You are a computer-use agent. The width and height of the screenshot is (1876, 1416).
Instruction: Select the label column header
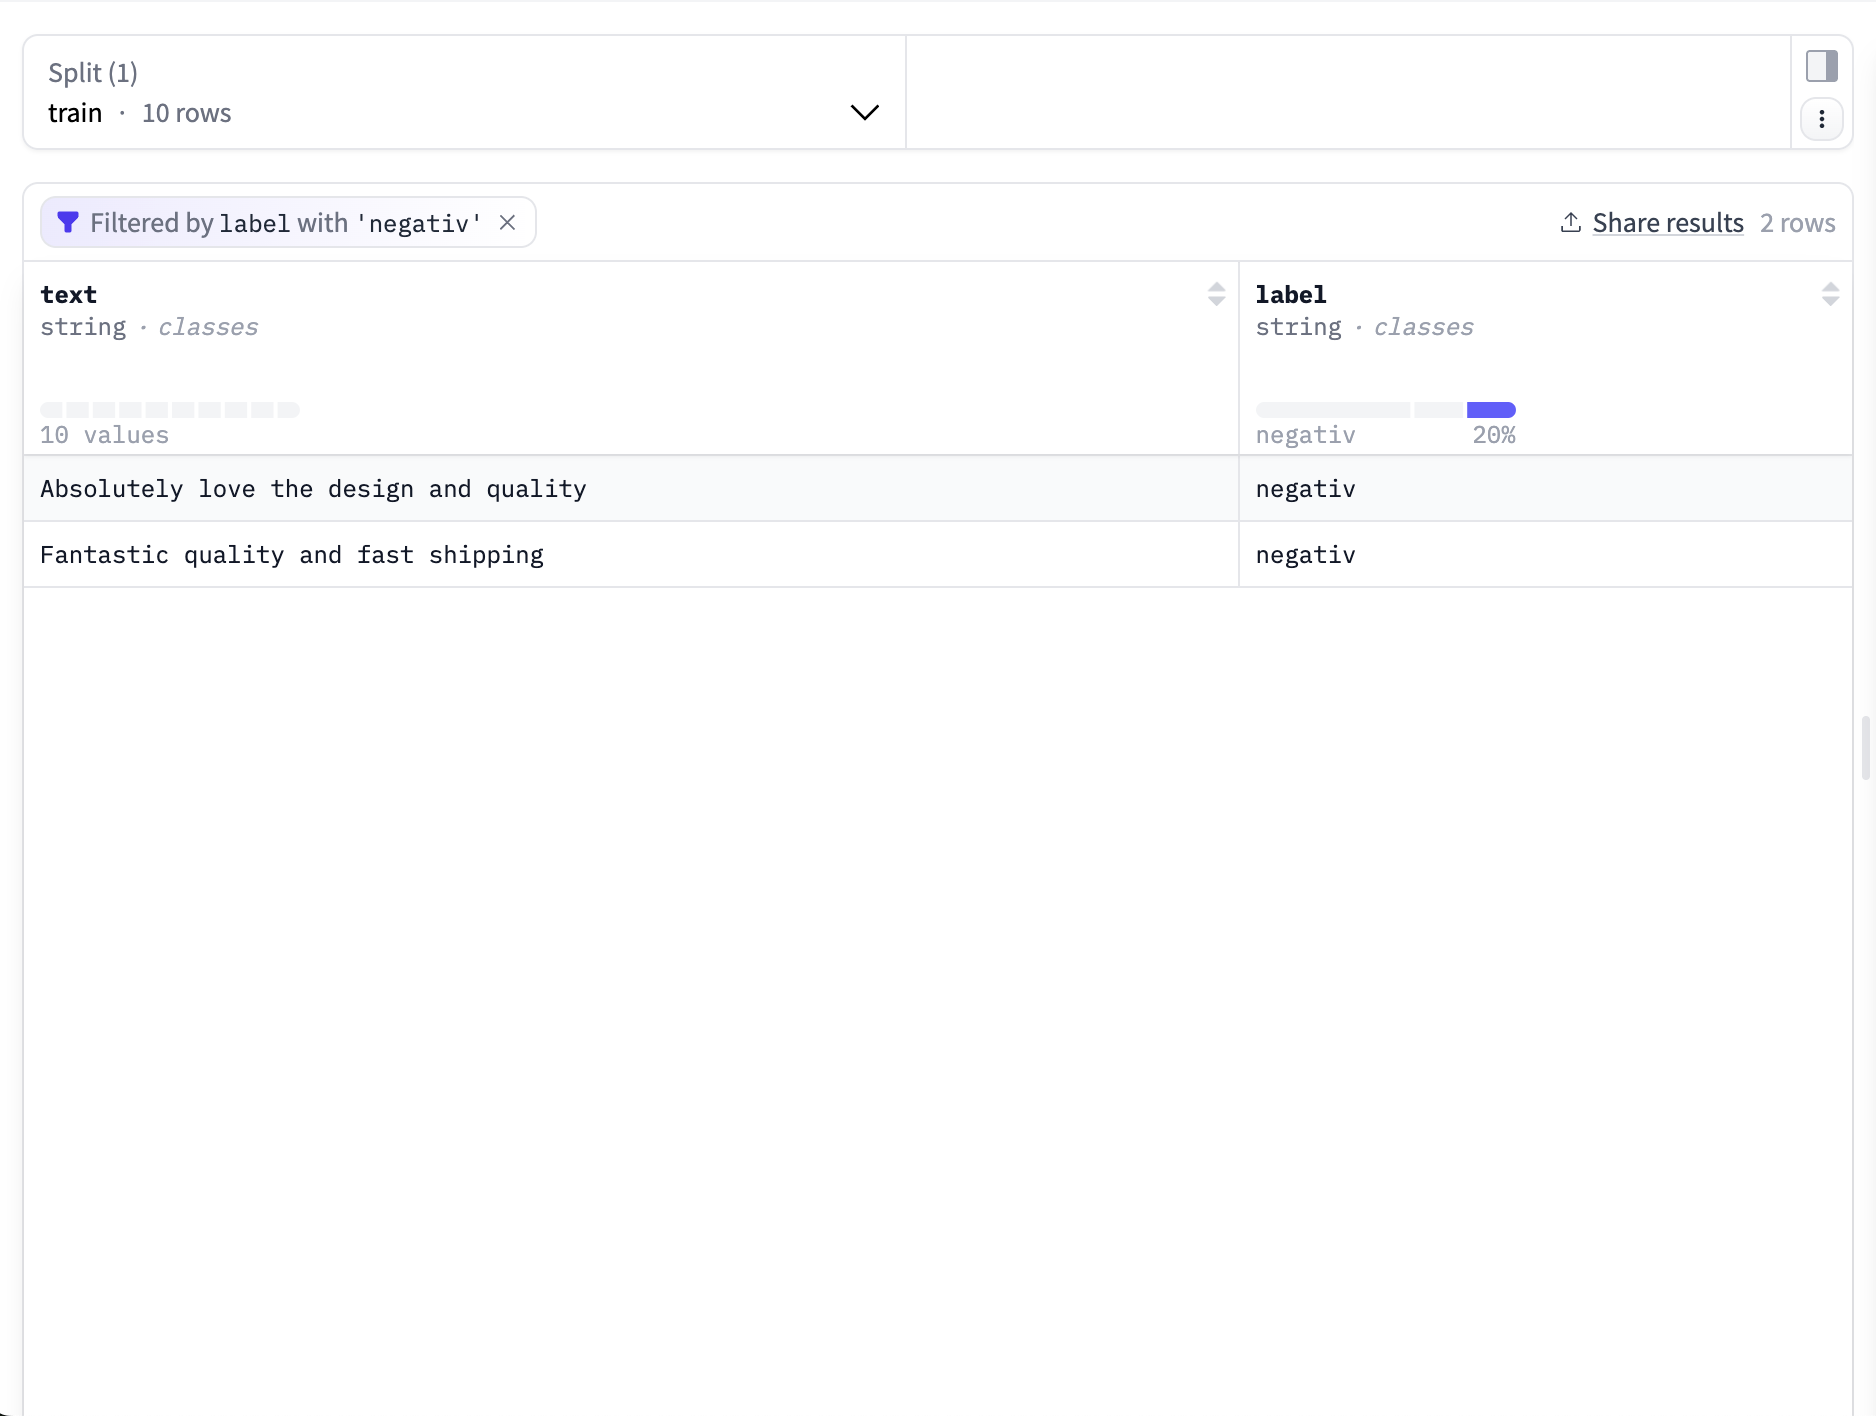tap(1290, 294)
